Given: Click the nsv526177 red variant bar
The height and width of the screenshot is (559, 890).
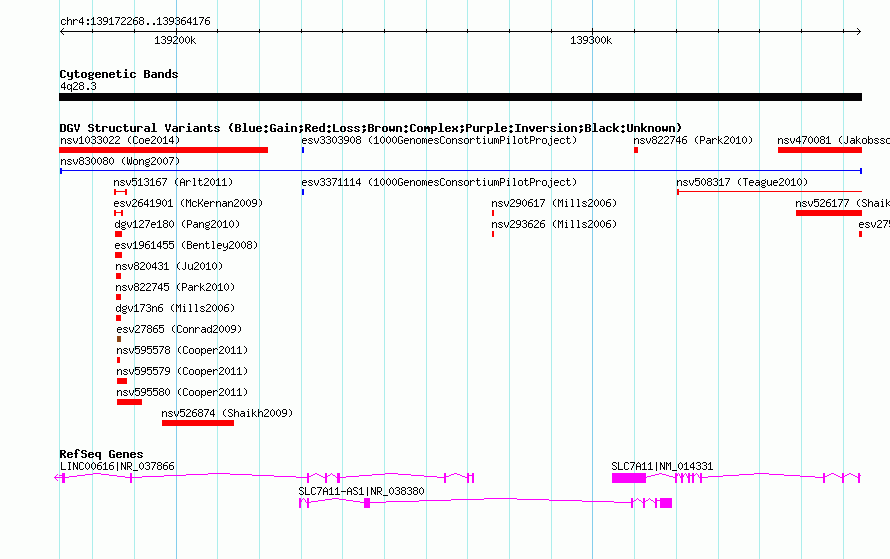Looking at the screenshot, I should click(x=829, y=213).
